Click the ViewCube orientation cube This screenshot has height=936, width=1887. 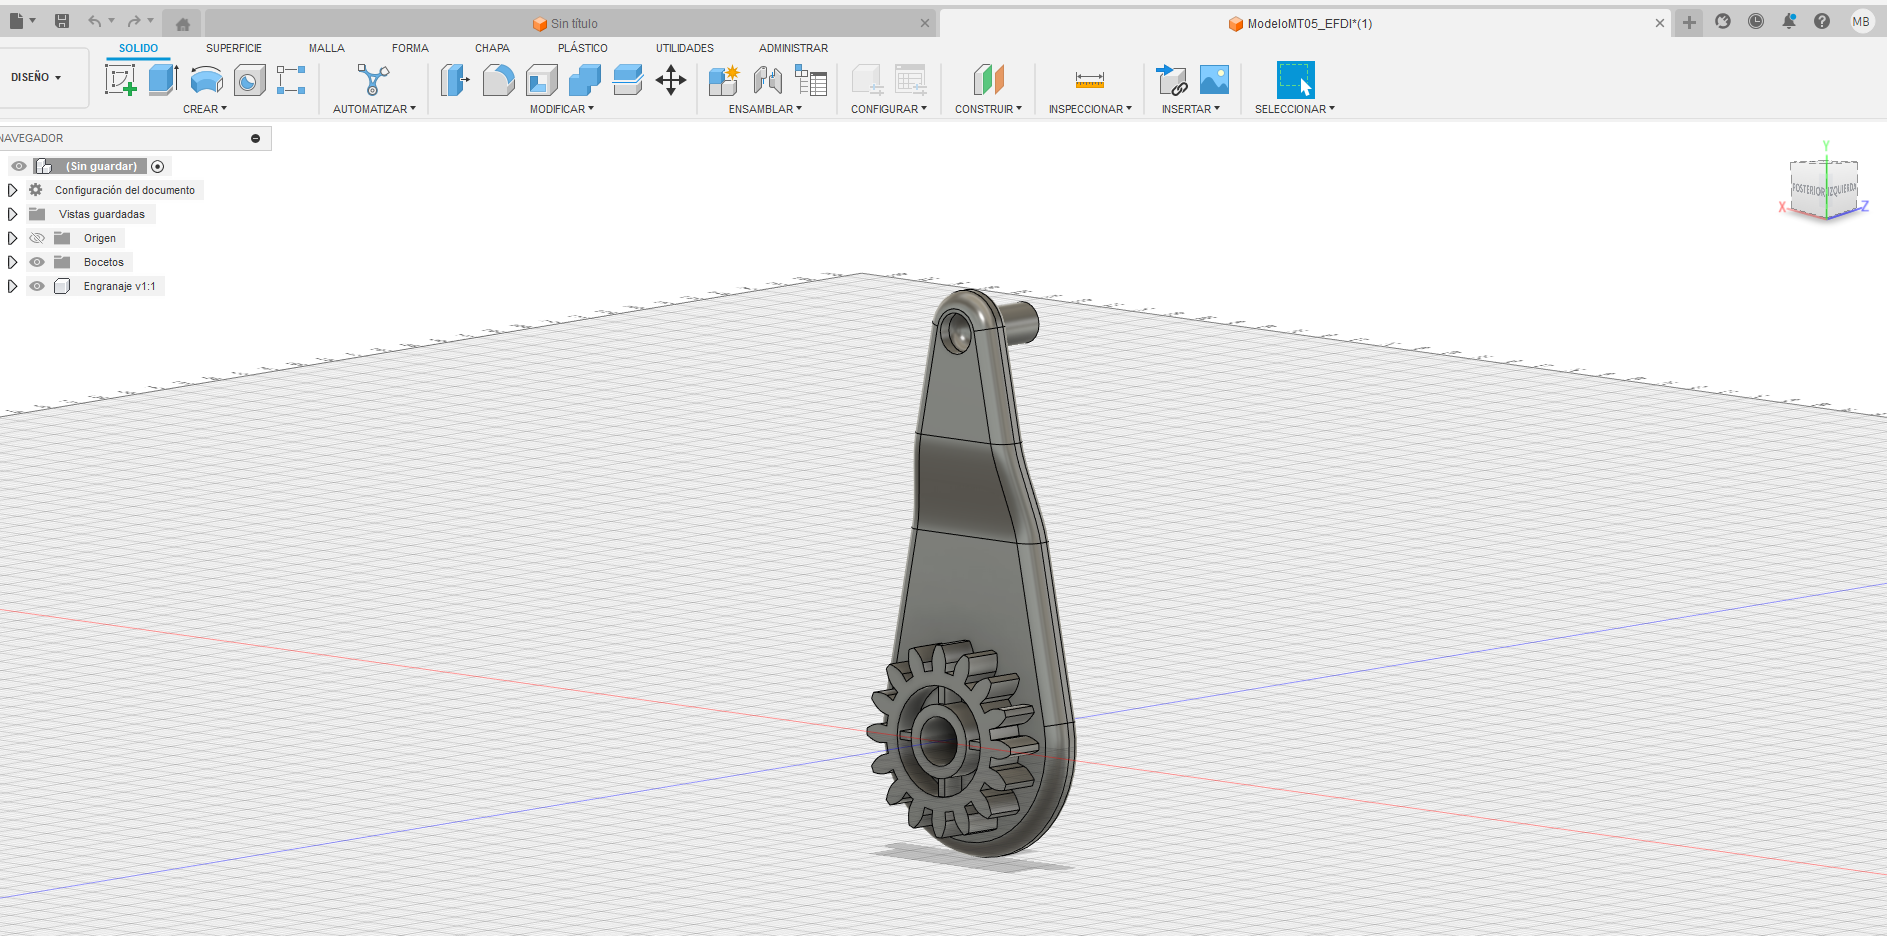click(x=1824, y=188)
